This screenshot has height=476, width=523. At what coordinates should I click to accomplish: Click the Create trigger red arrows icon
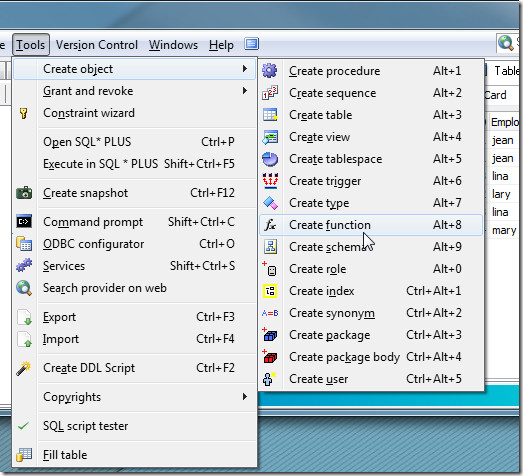pos(270,180)
